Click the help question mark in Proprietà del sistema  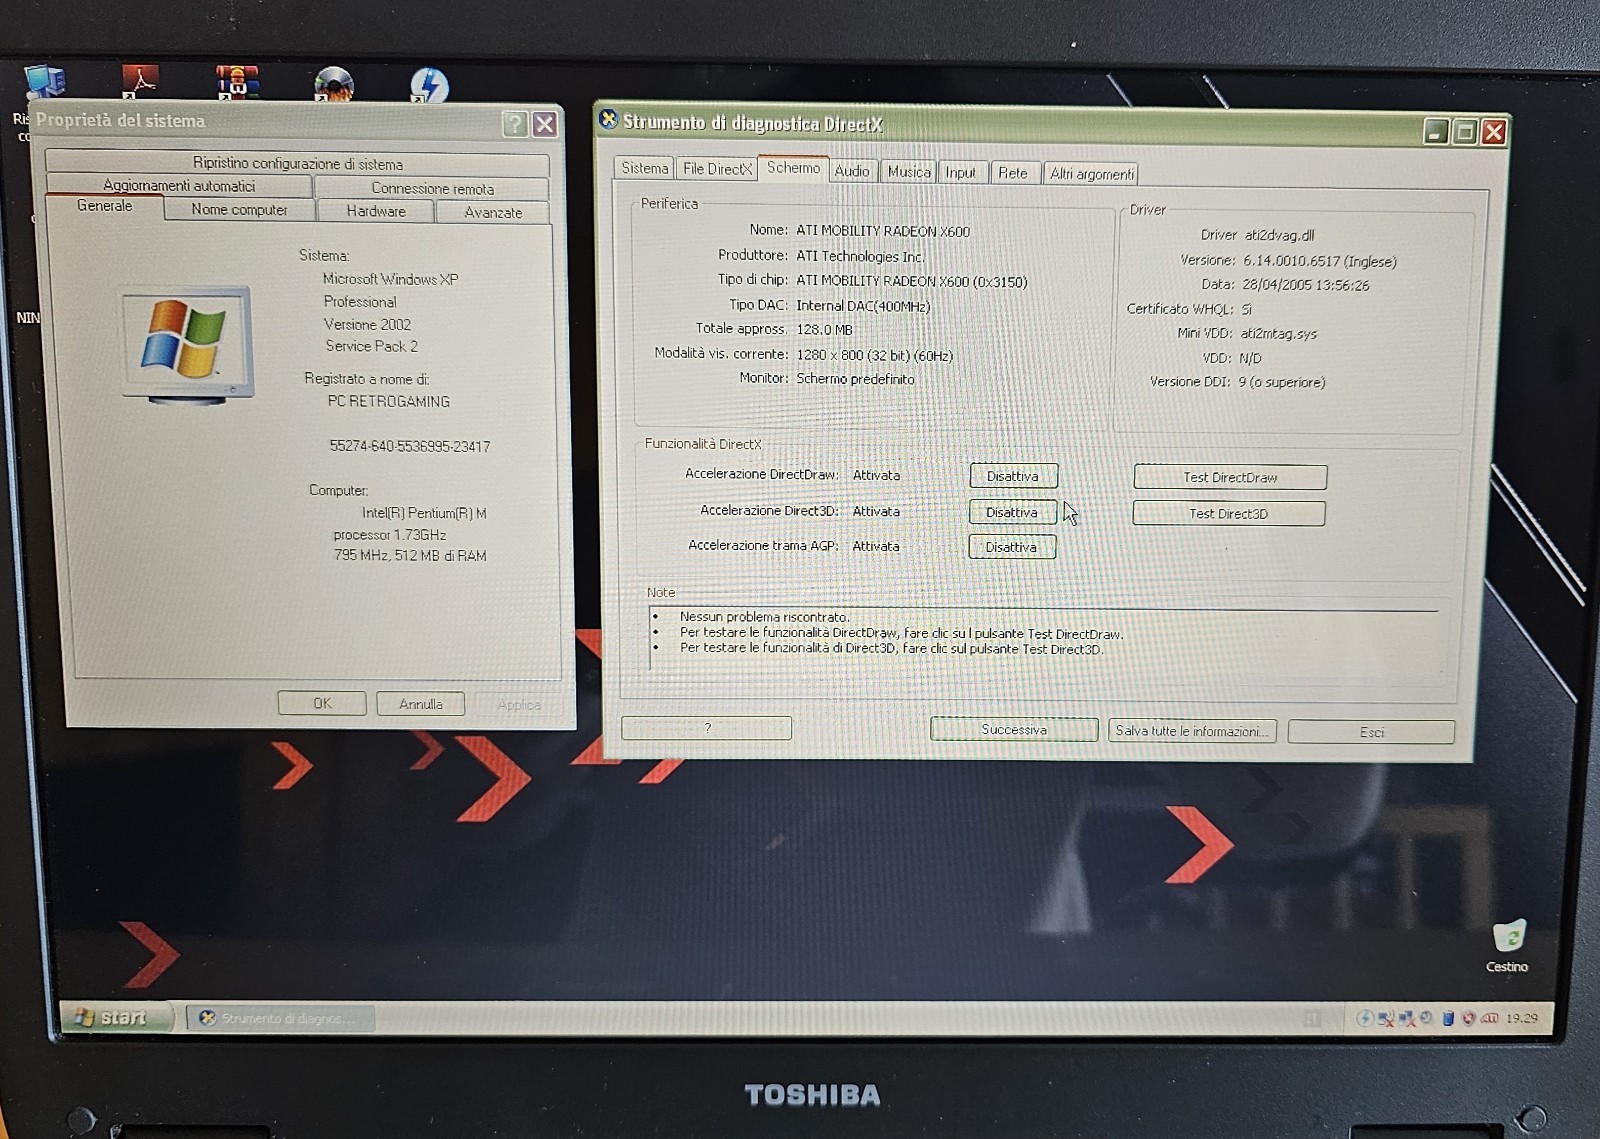tap(514, 124)
